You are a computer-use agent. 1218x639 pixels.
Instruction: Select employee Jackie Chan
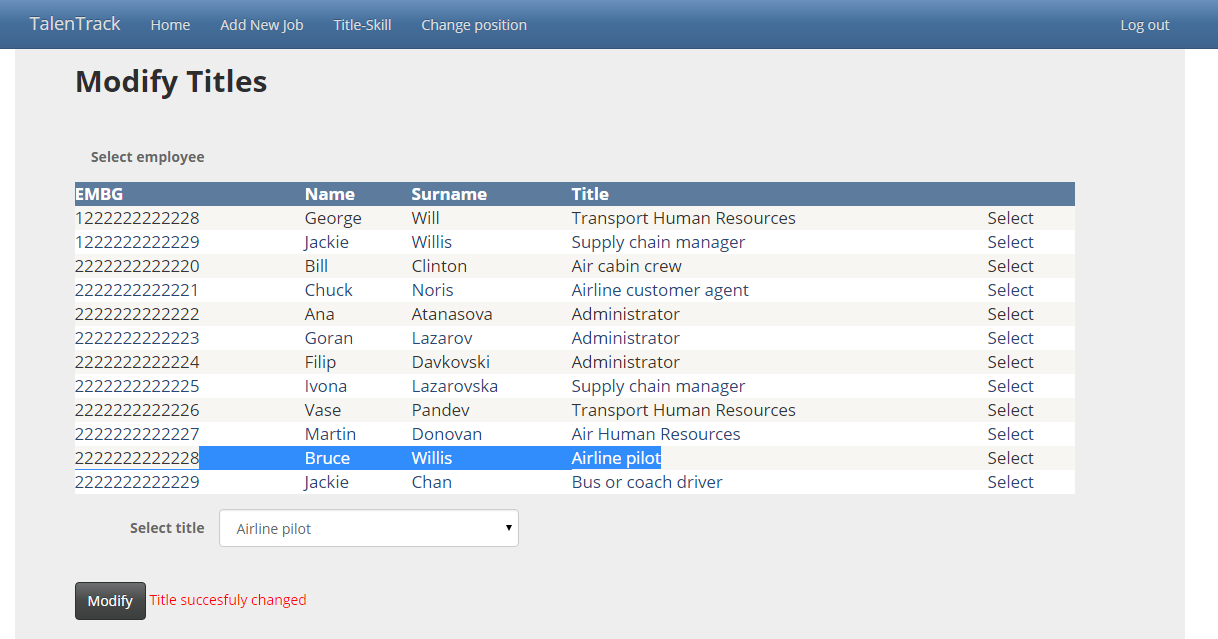[1010, 482]
